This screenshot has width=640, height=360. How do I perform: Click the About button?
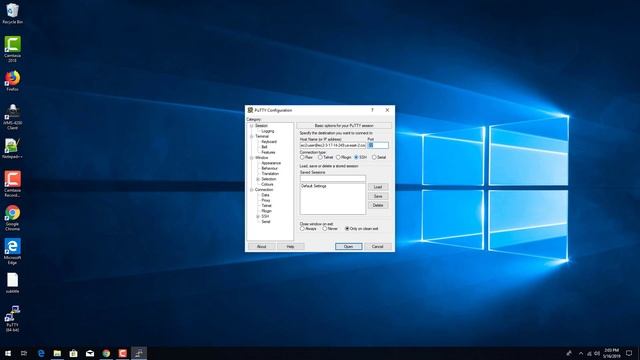point(262,247)
